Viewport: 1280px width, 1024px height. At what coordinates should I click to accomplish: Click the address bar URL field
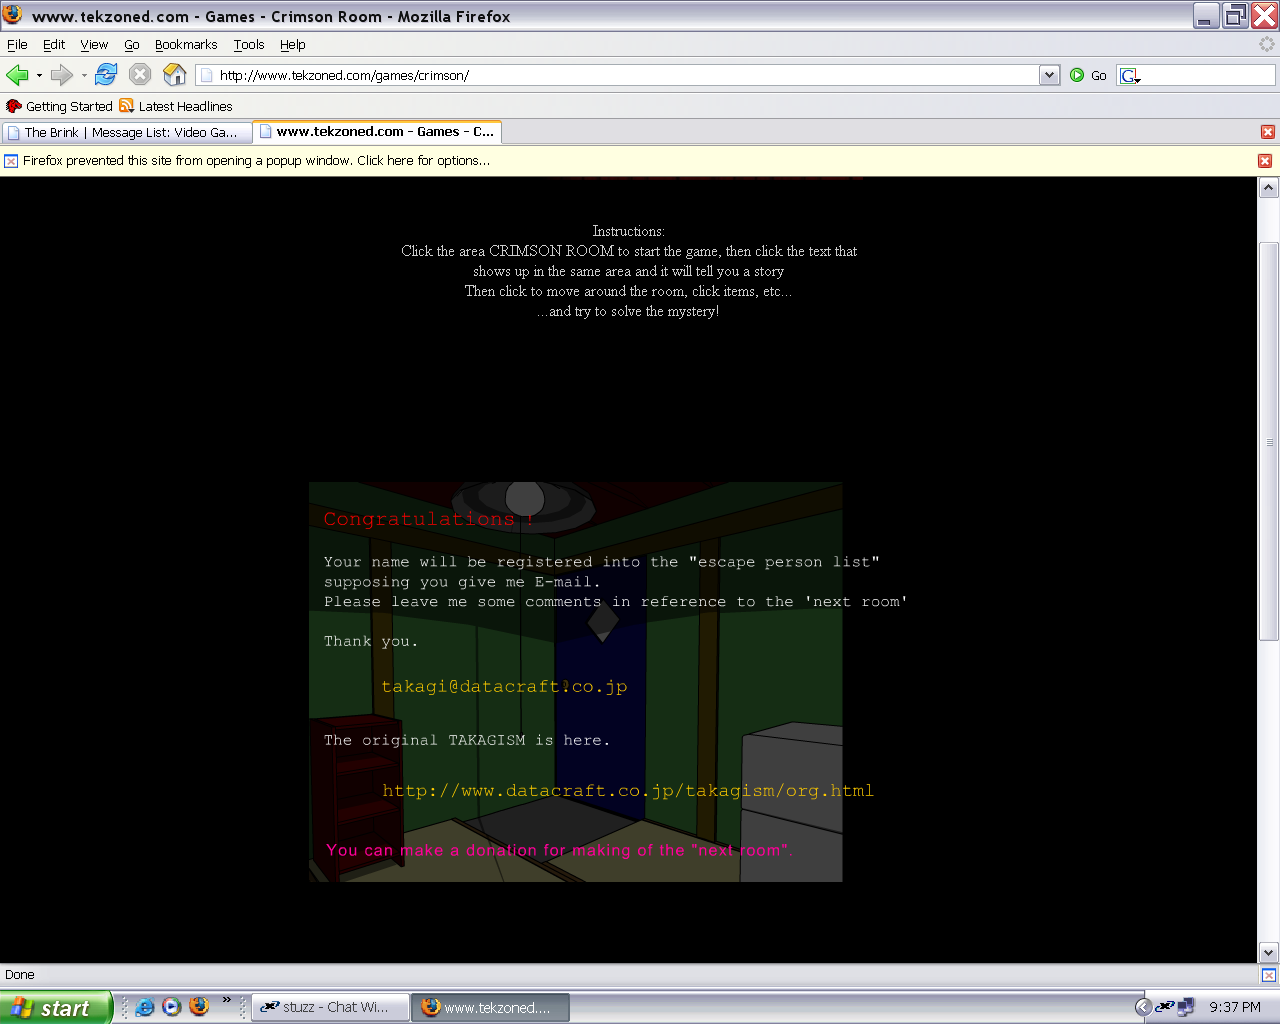click(620, 75)
